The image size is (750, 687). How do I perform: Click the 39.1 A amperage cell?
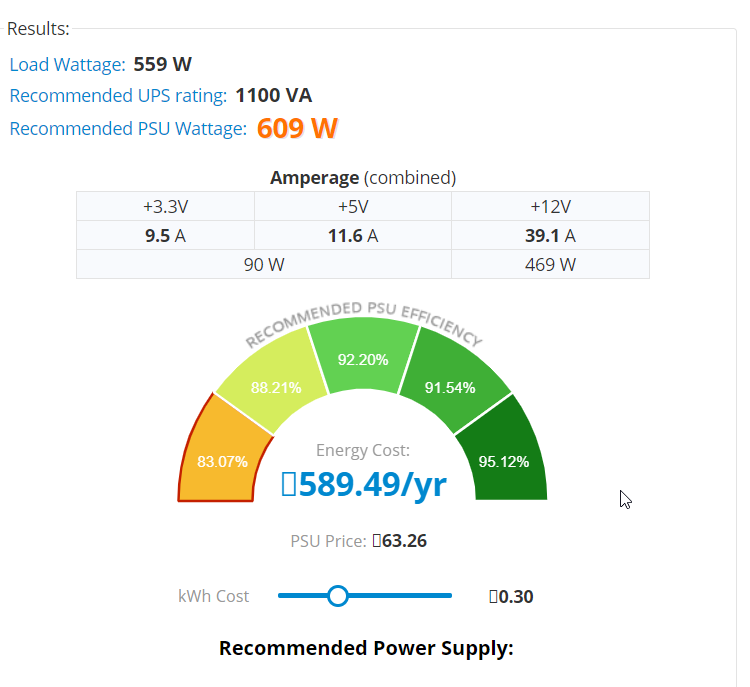550,236
